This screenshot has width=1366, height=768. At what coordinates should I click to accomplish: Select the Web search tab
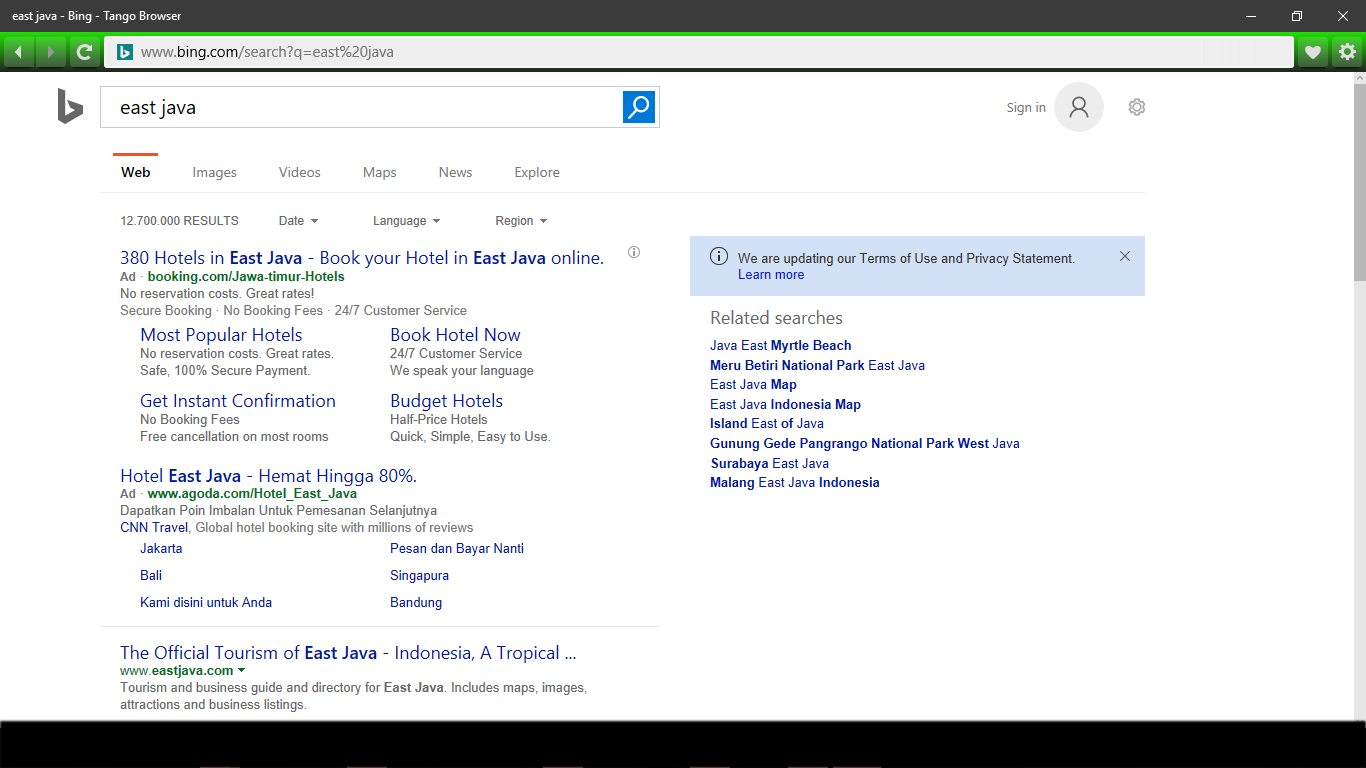[x=136, y=172]
